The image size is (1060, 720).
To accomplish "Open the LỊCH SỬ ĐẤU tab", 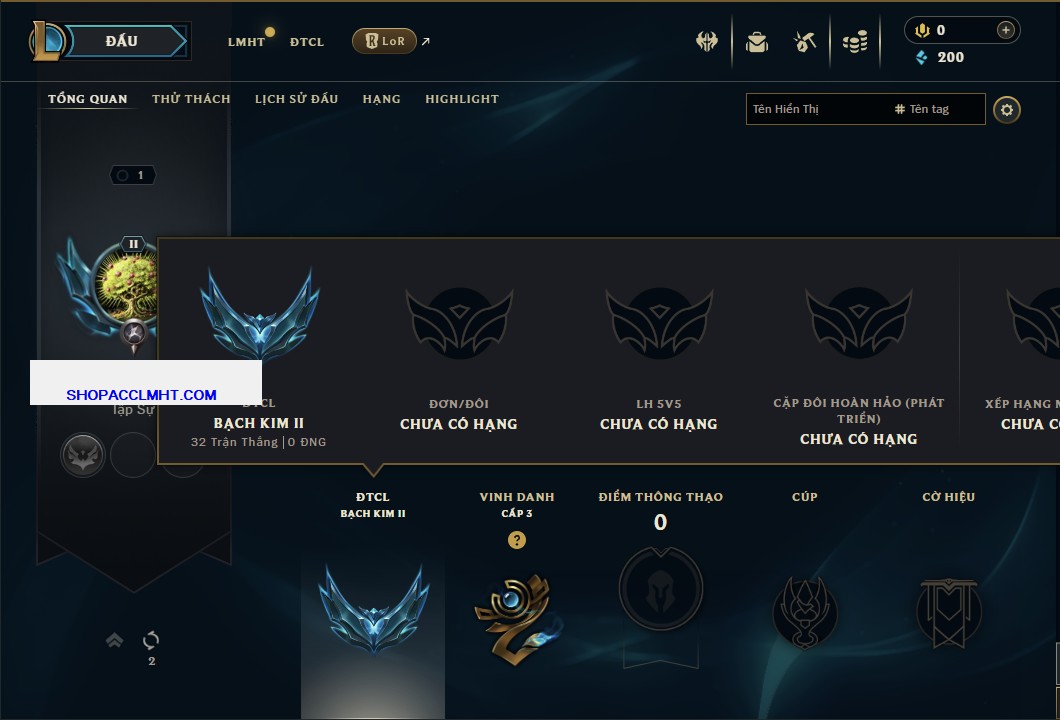I will 296,99.
